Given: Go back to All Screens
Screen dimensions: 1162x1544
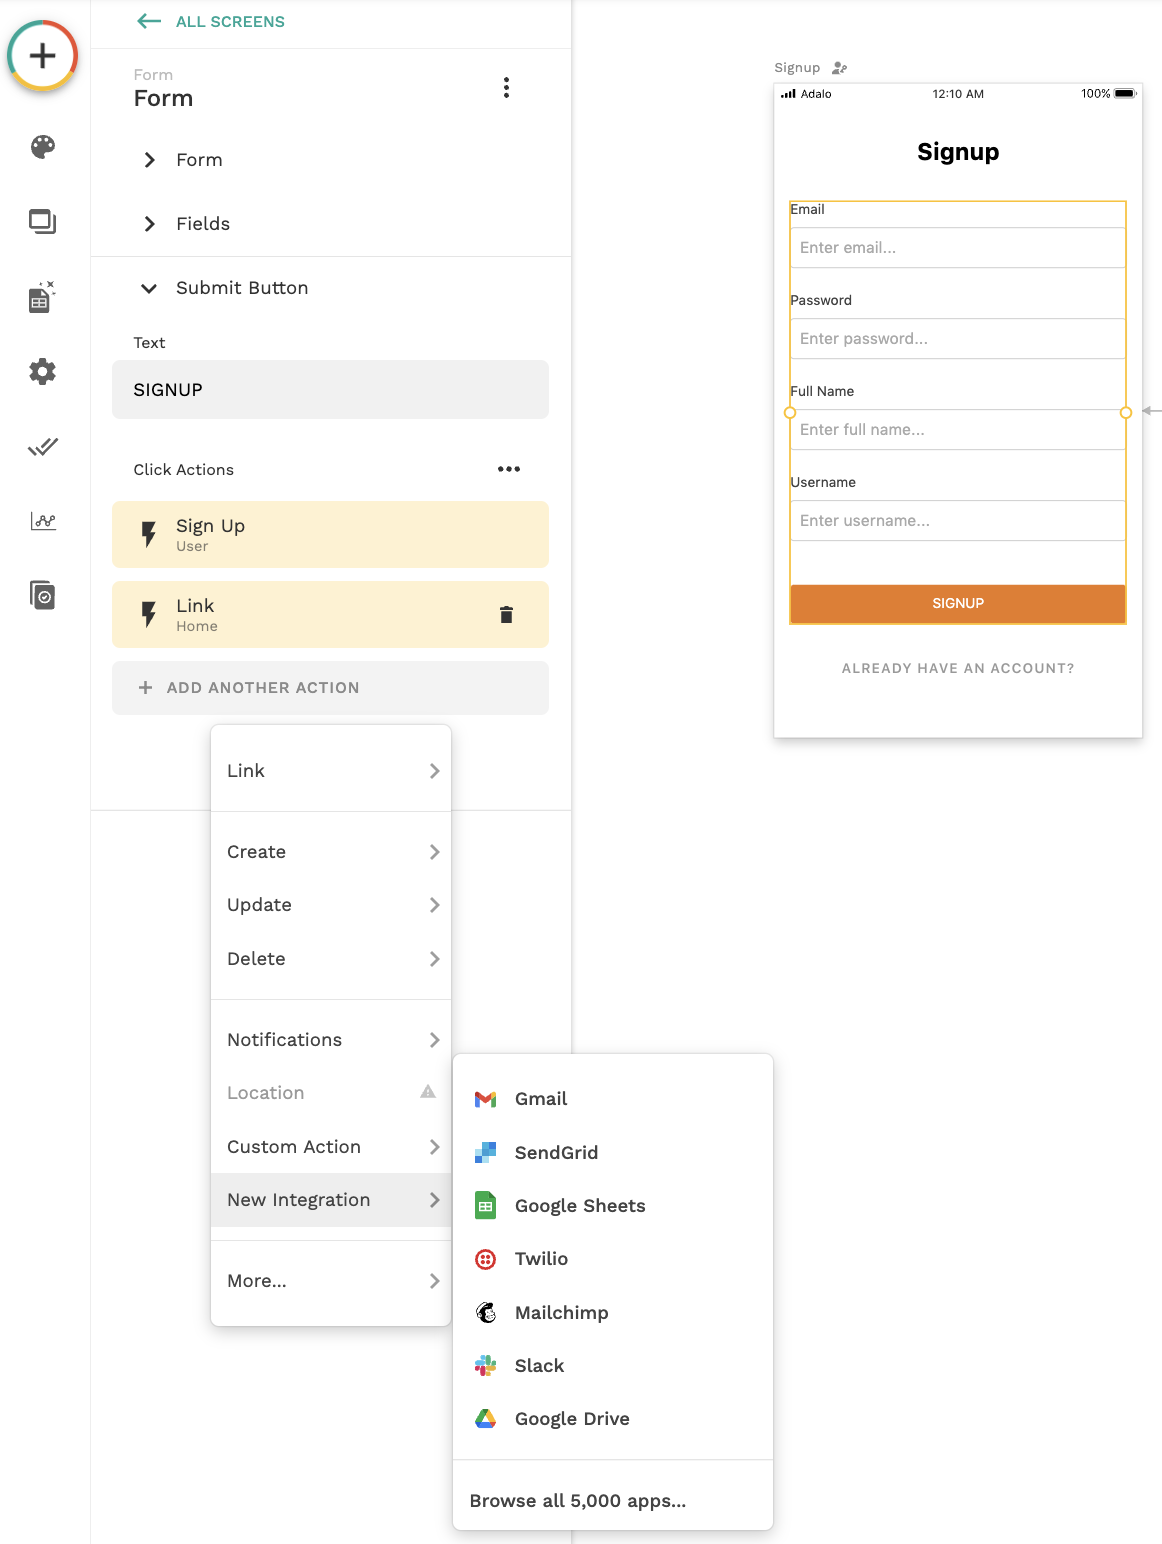Looking at the screenshot, I should tap(211, 21).
